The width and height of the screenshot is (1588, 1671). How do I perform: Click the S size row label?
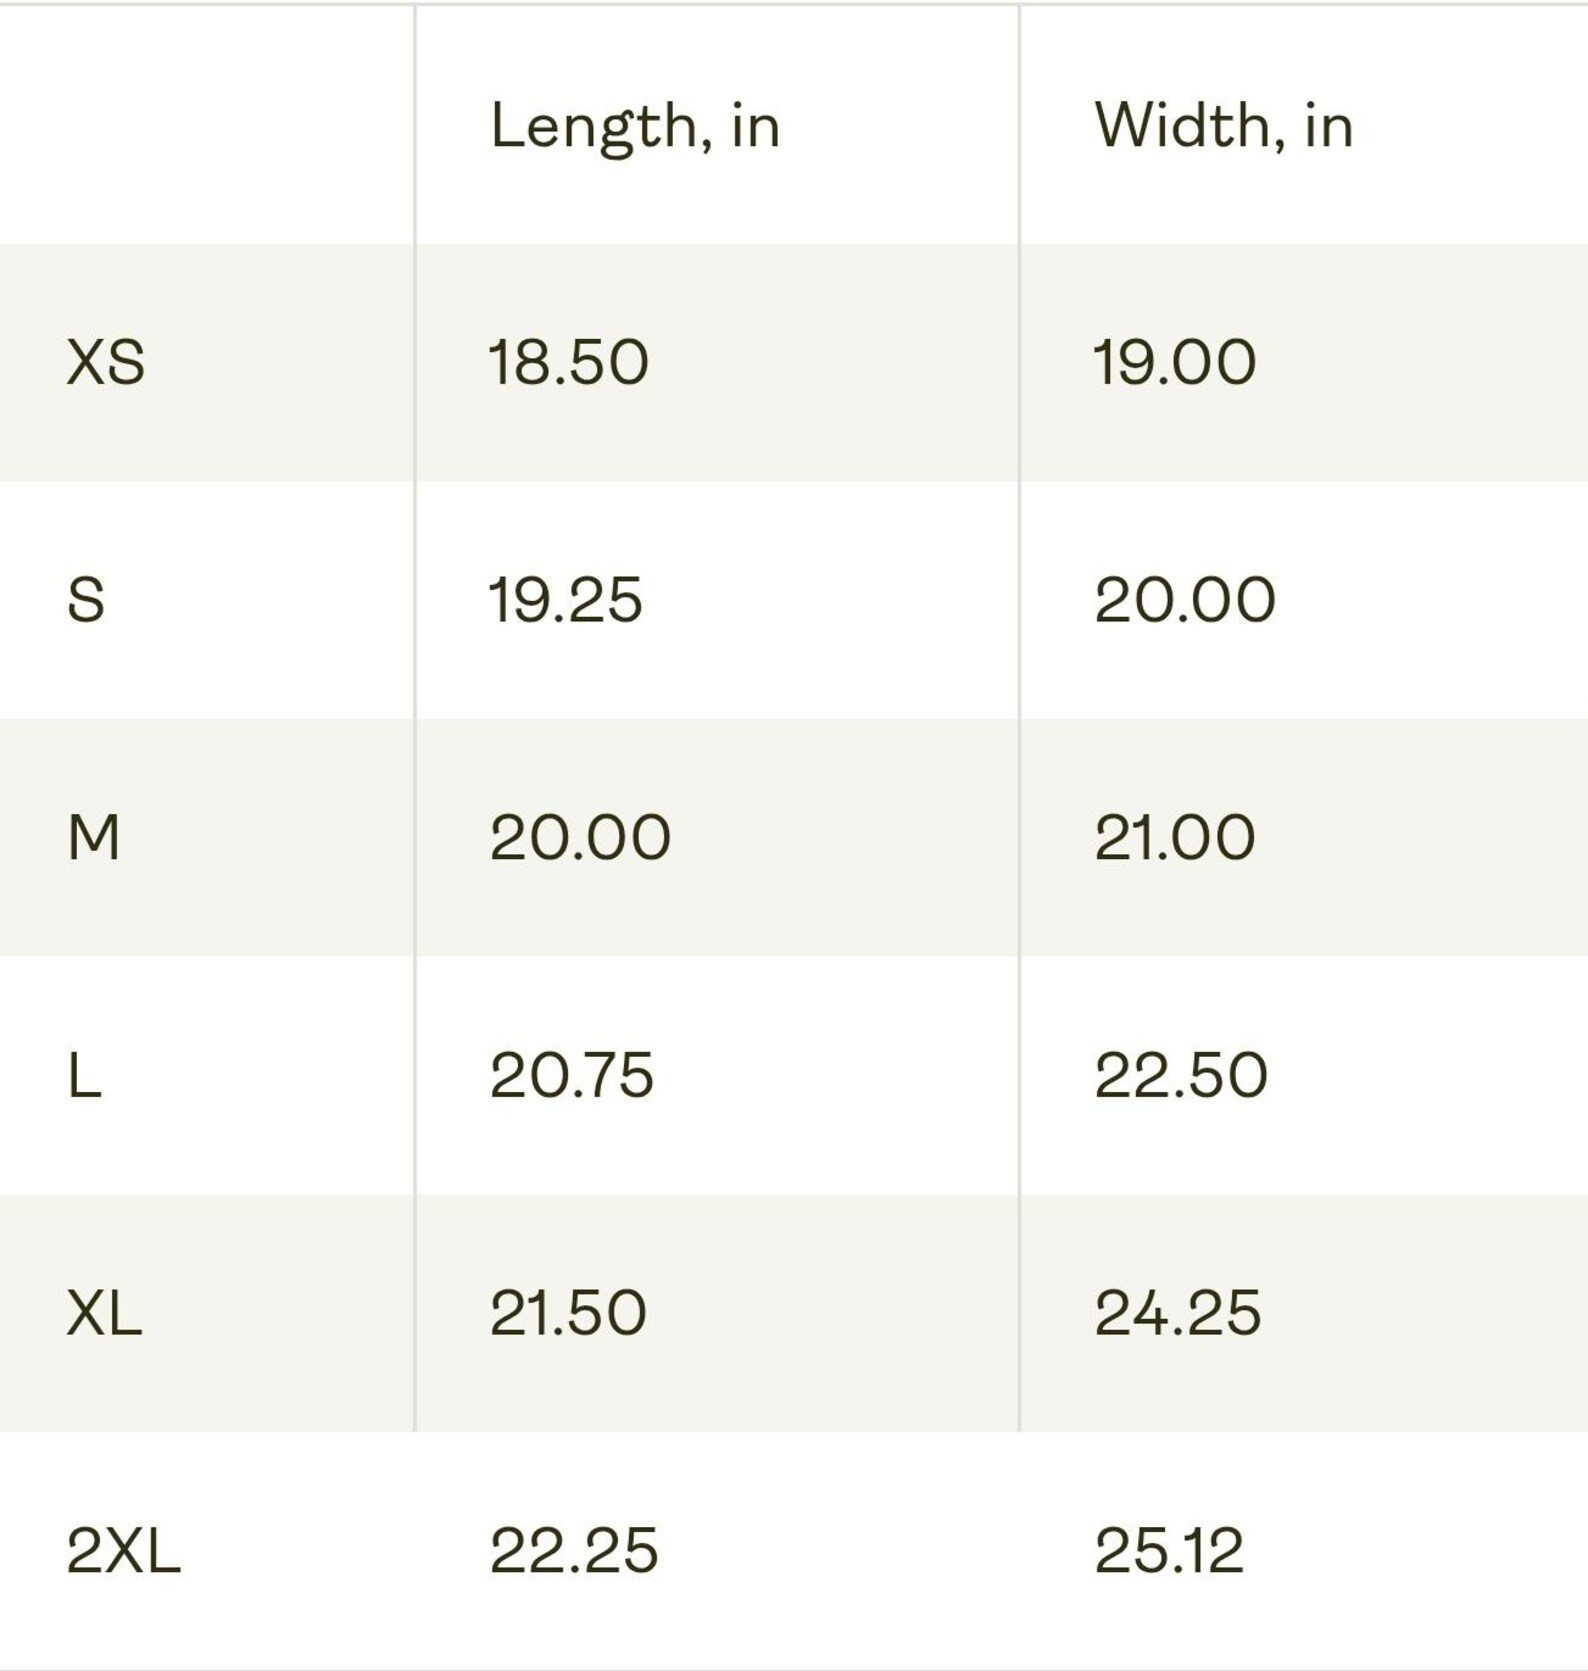[x=86, y=600]
